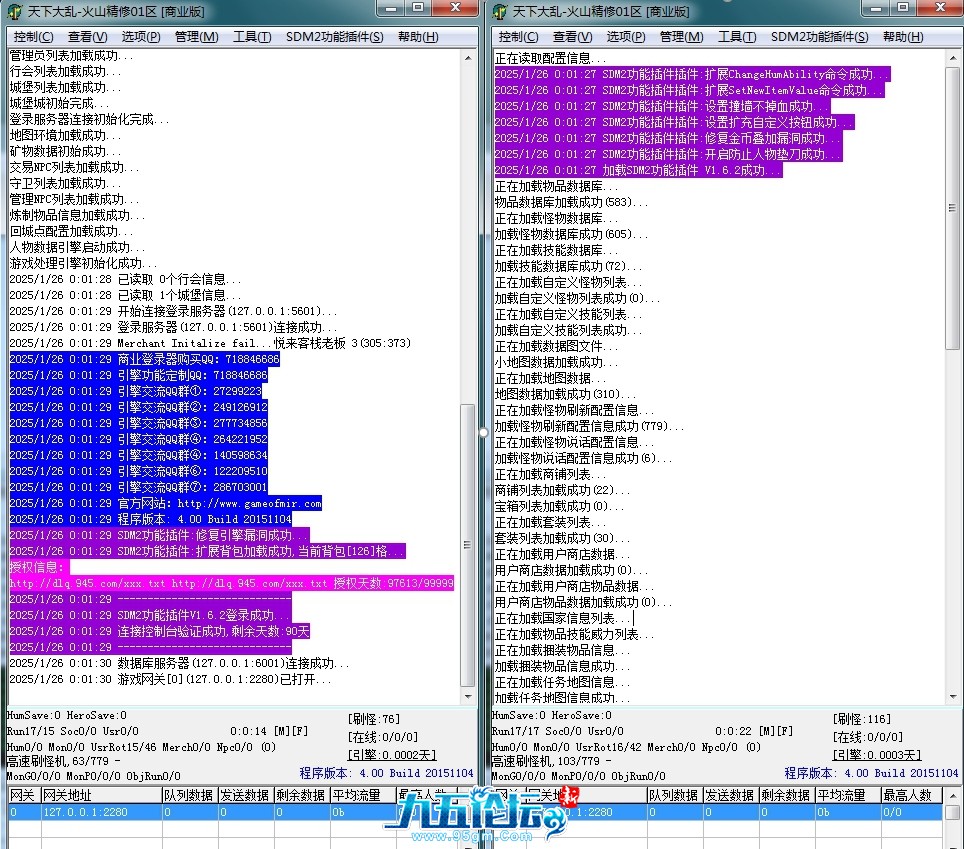964x849 pixels.
Task: Maximize the right server window
Action: (903, 8)
